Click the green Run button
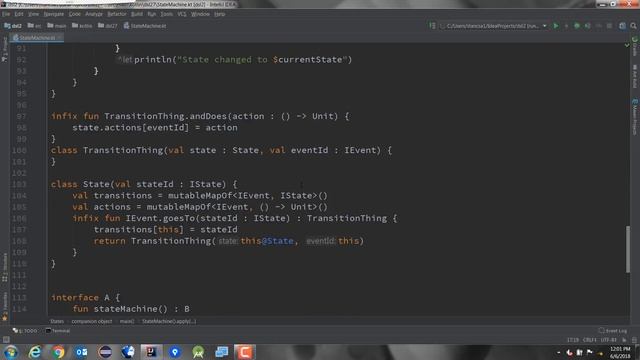The image size is (640, 360). [x=556, y=26]
